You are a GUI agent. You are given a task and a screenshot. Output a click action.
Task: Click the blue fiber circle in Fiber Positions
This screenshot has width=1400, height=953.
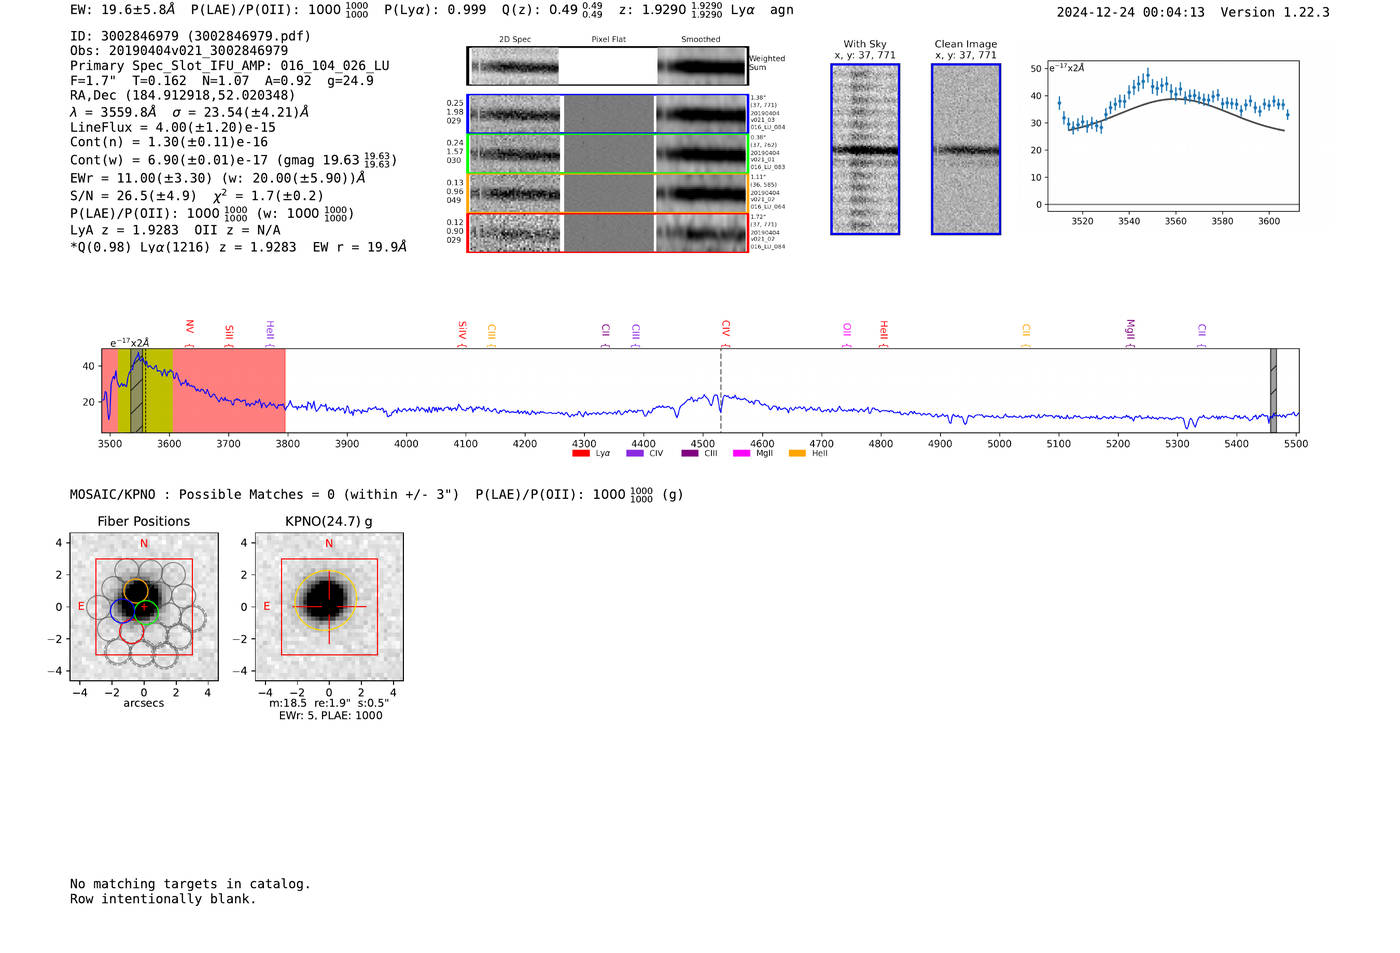pyautogui.click(x=123, y=609)
